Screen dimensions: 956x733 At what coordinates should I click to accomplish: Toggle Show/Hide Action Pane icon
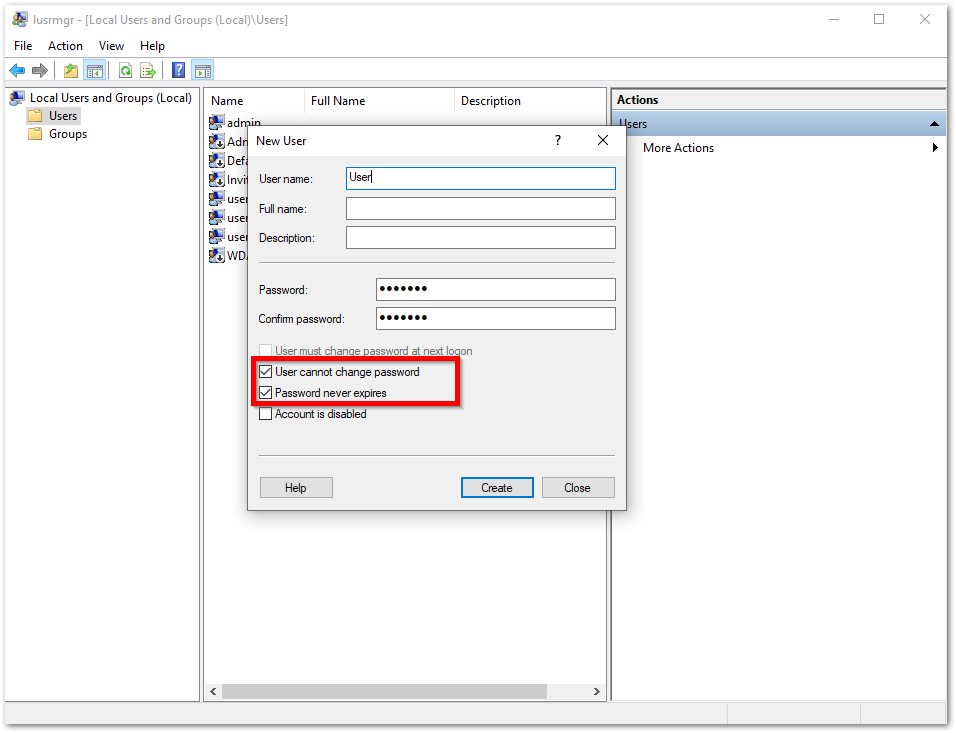pos(203,70)
